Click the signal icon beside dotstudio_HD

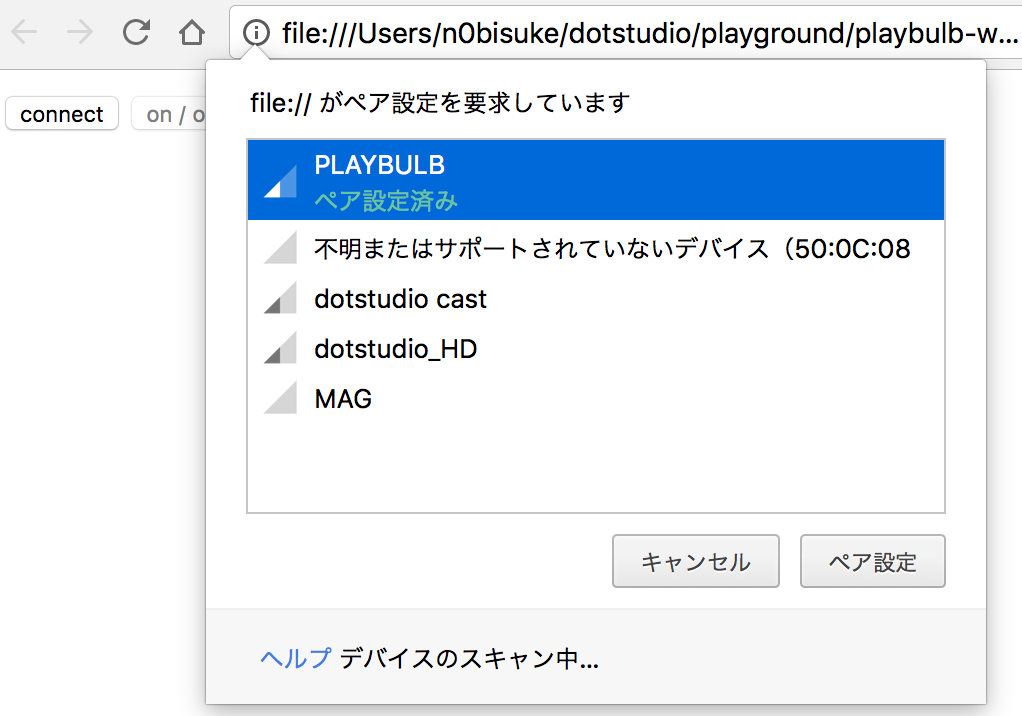(x=280, y=348)
